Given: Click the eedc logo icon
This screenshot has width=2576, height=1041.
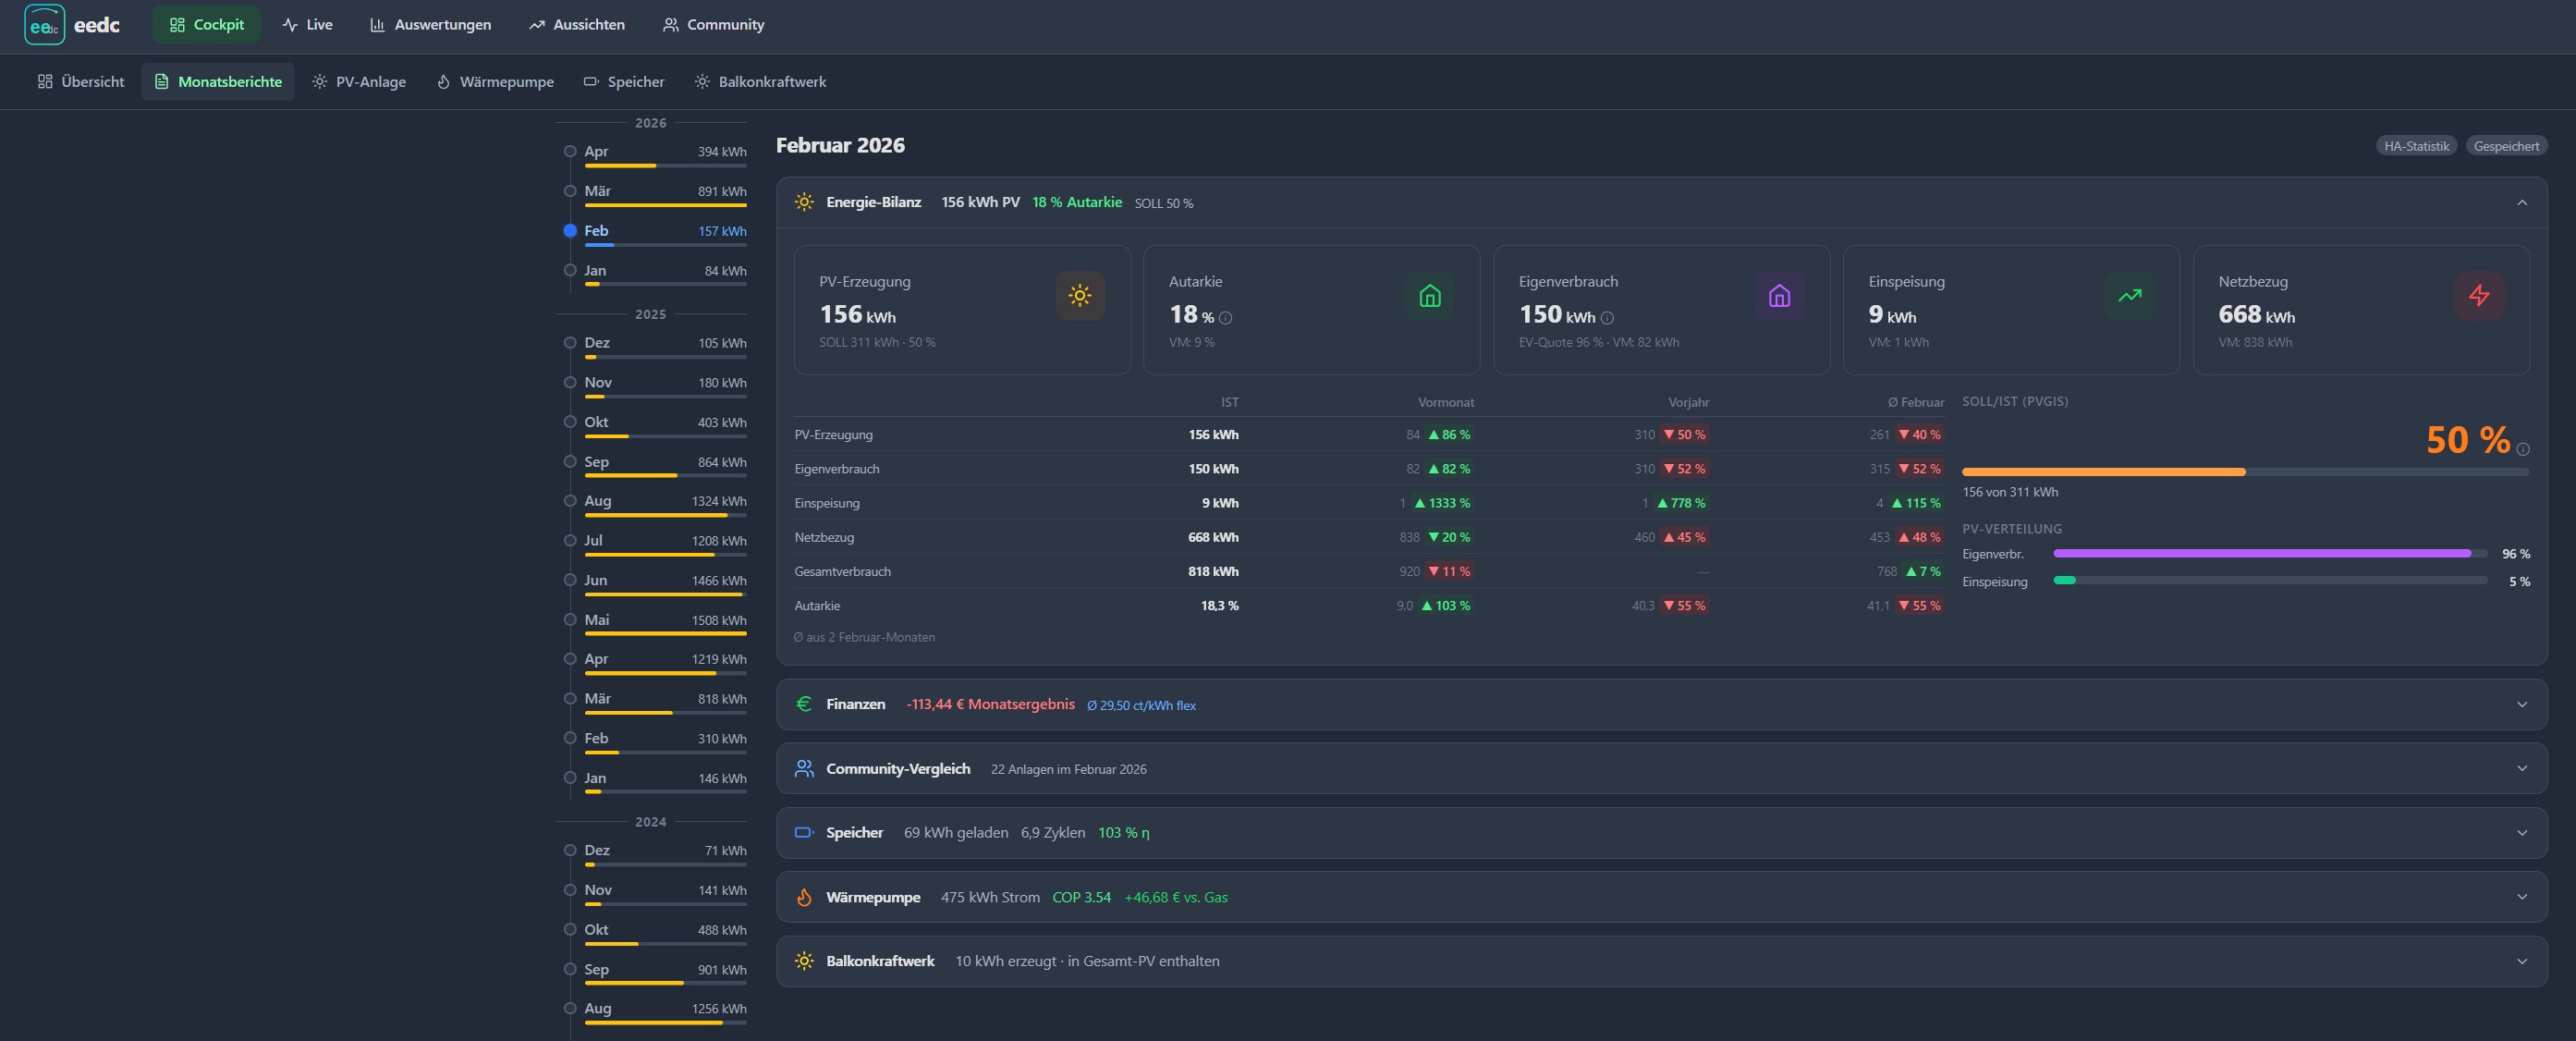Looking at the screenshot, I should pyautogui.click(x=44, y=25).
